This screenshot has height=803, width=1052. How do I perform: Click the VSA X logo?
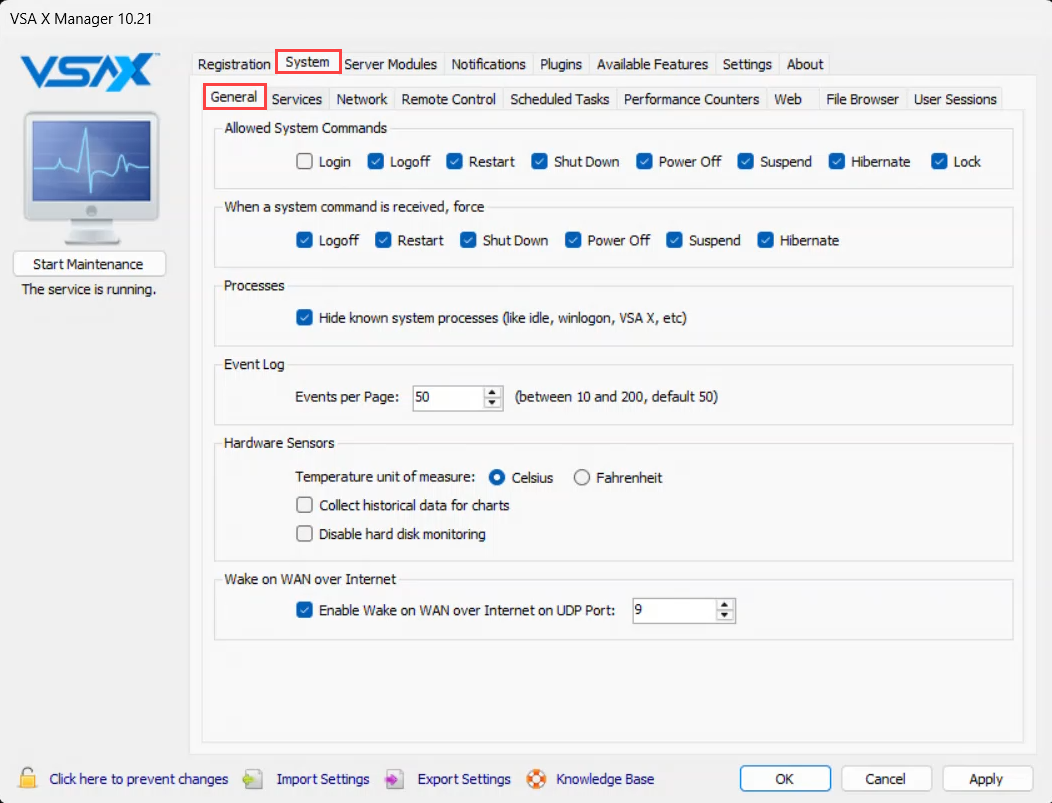(90, 72)
